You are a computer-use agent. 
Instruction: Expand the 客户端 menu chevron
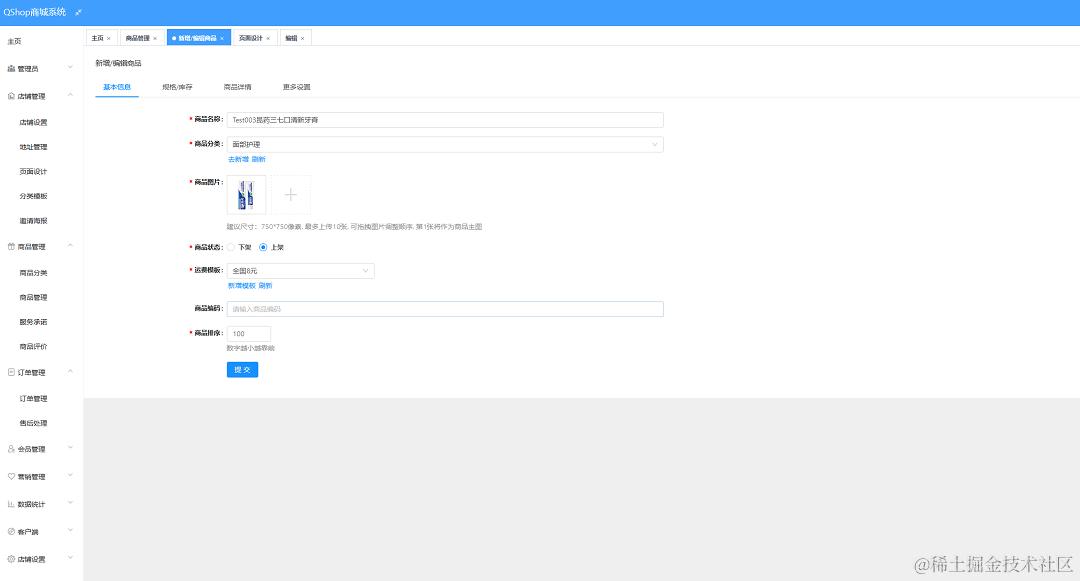coord(70,531)
